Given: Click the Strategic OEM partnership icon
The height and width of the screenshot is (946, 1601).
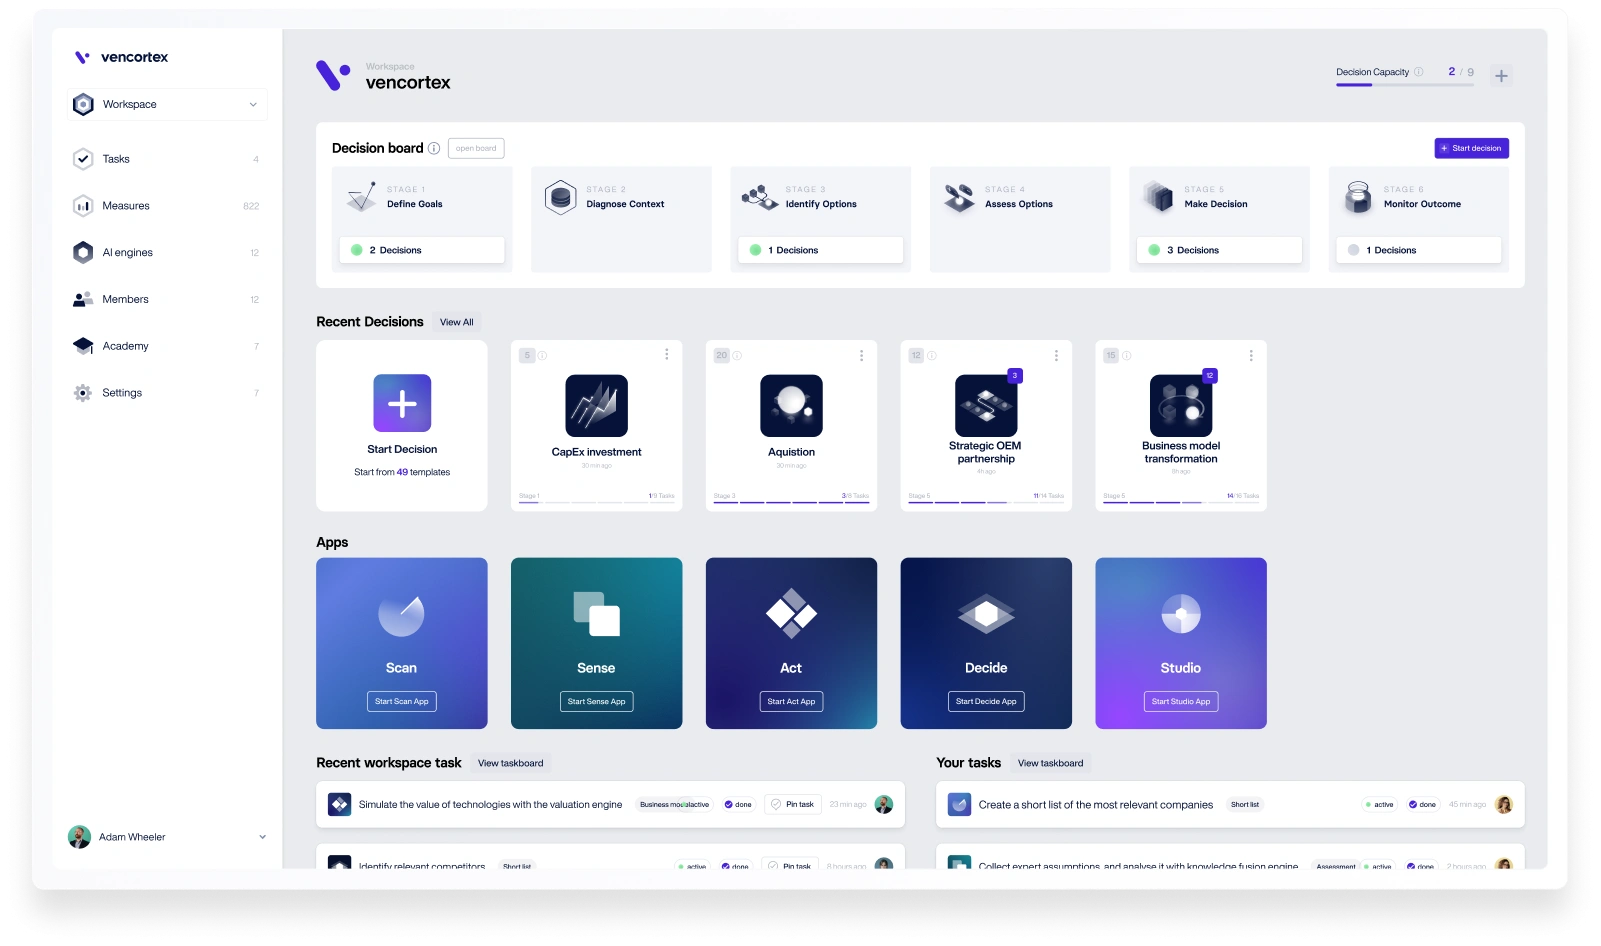Looking at the screenshot, I should coord(986,406).
